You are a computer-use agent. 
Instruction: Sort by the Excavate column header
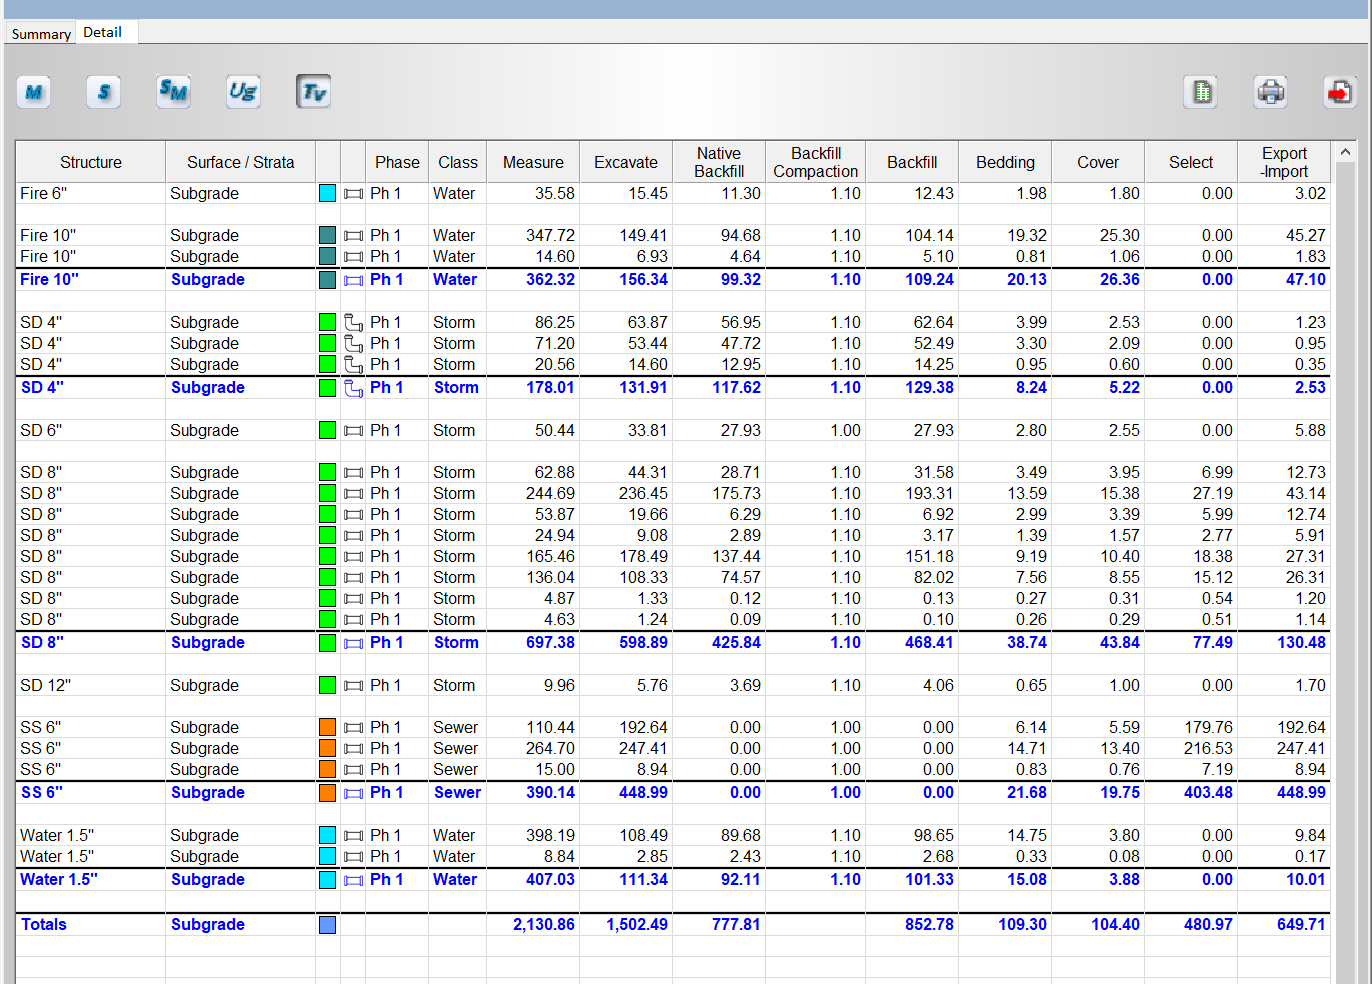pyautogui.click(x=626, y=162)
